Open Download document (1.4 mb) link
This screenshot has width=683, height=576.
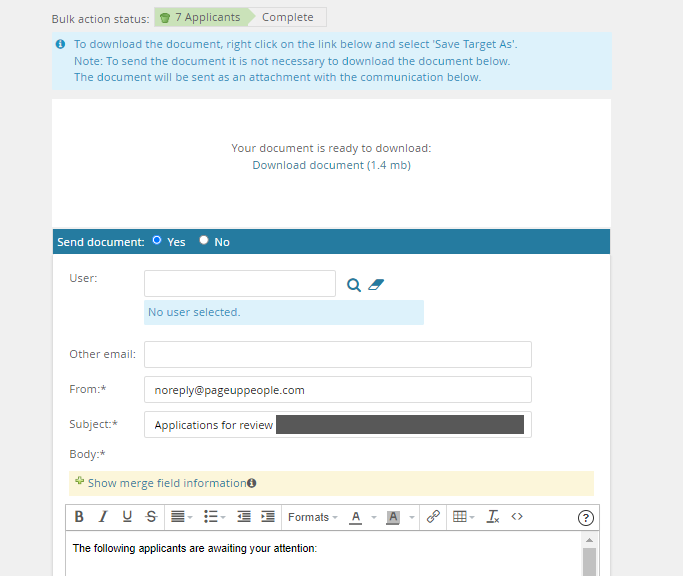tap(331, 165)
